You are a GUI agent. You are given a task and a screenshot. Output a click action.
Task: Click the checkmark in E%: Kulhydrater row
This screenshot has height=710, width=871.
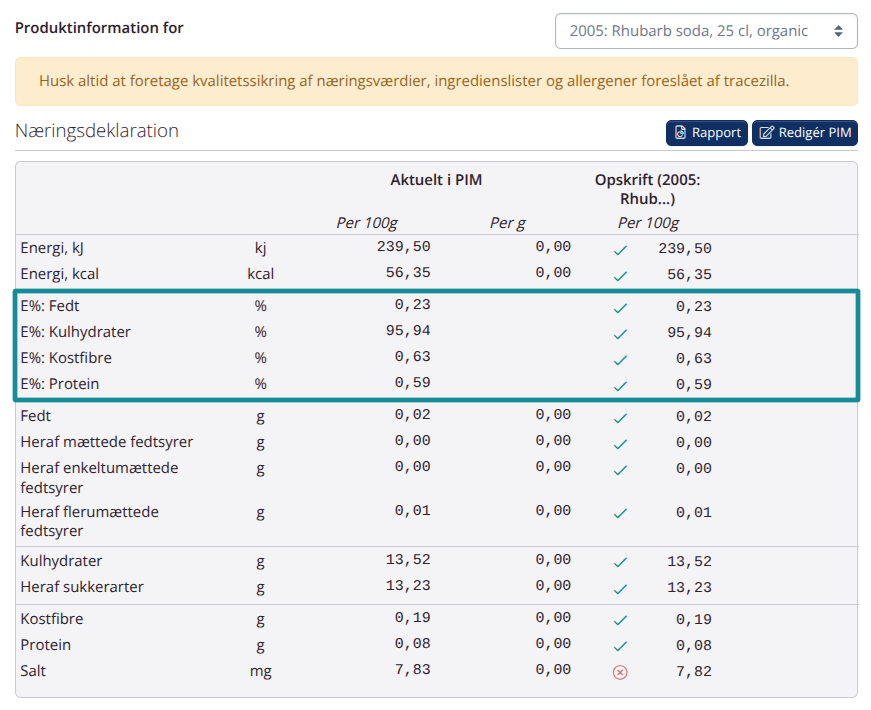(x=620, y=334)
